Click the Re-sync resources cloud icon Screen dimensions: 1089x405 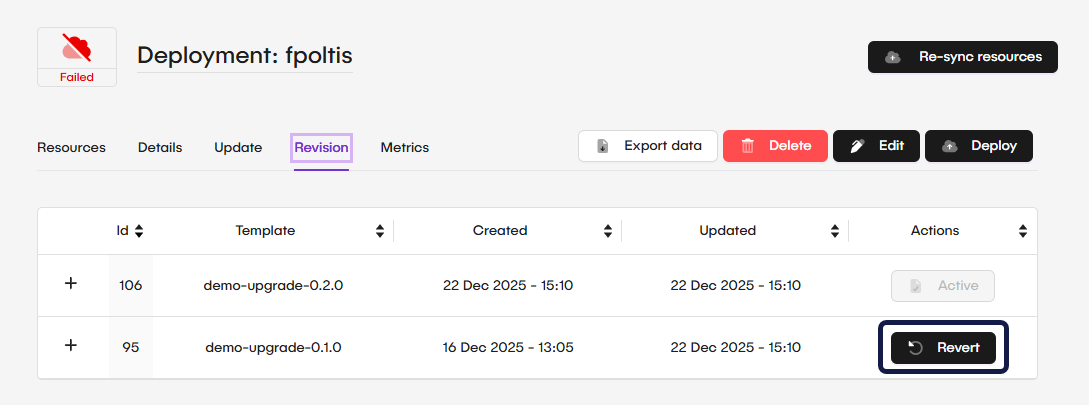tap(893, 57)
